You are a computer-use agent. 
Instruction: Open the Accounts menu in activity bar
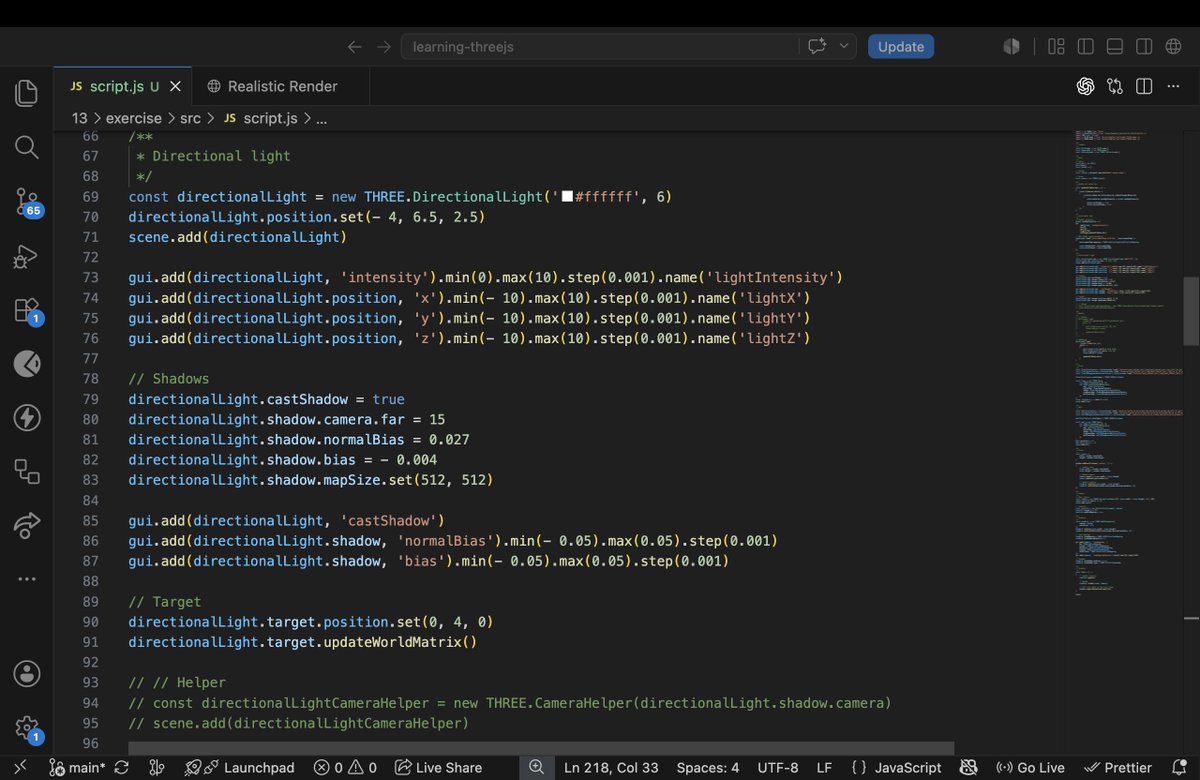pos(27,672)
